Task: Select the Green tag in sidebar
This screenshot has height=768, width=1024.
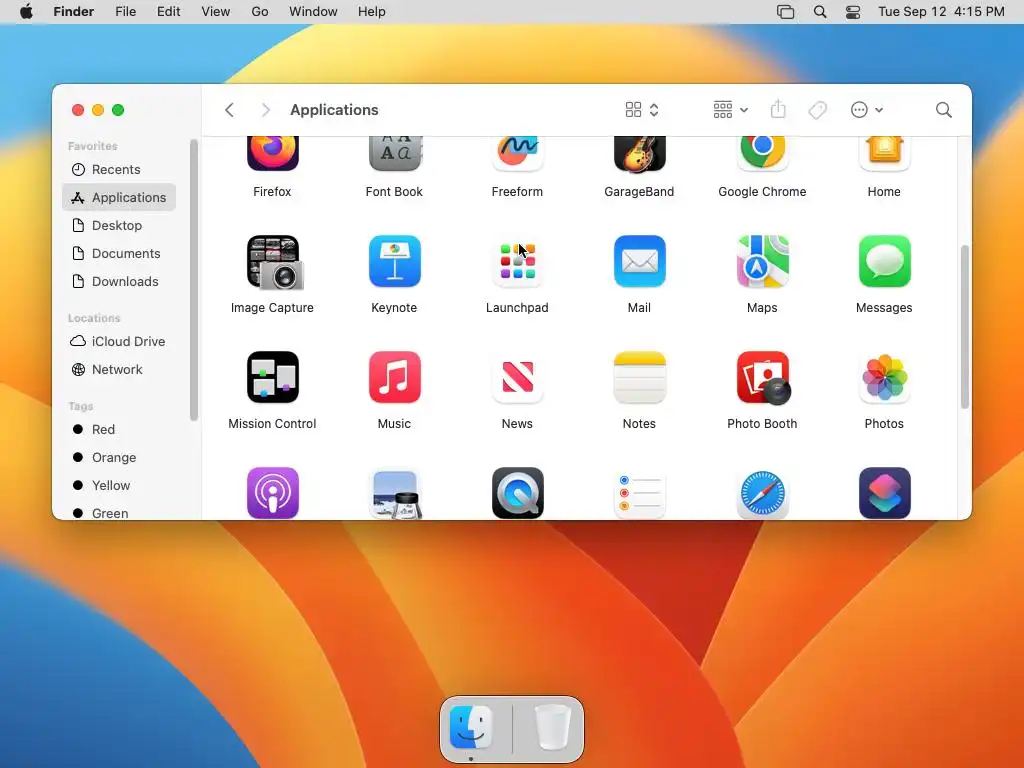Action: point(119,513)
